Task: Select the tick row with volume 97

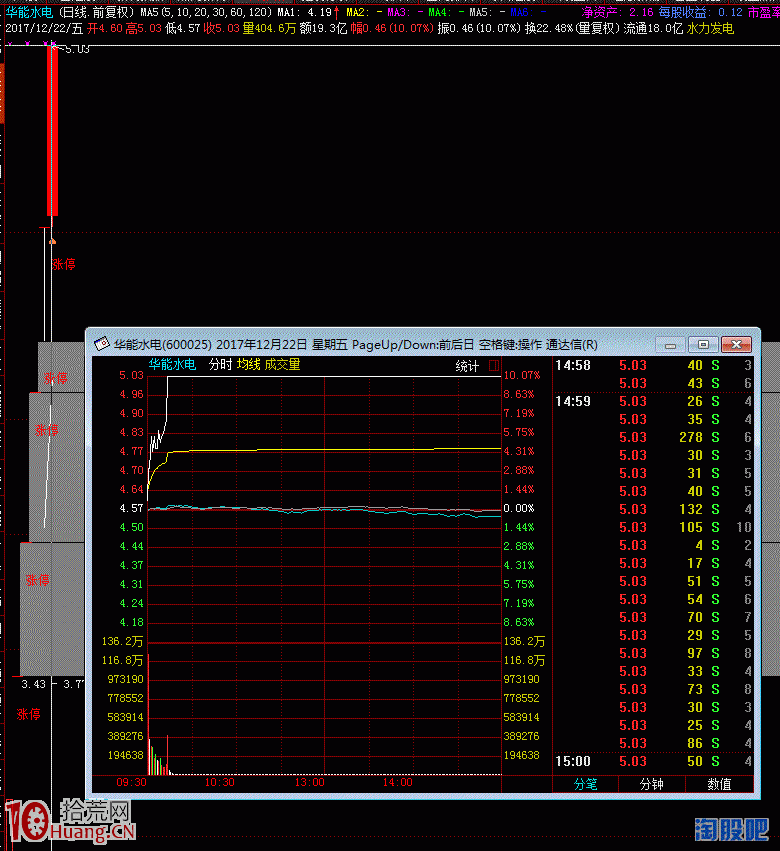Action: tap(653, 653)
